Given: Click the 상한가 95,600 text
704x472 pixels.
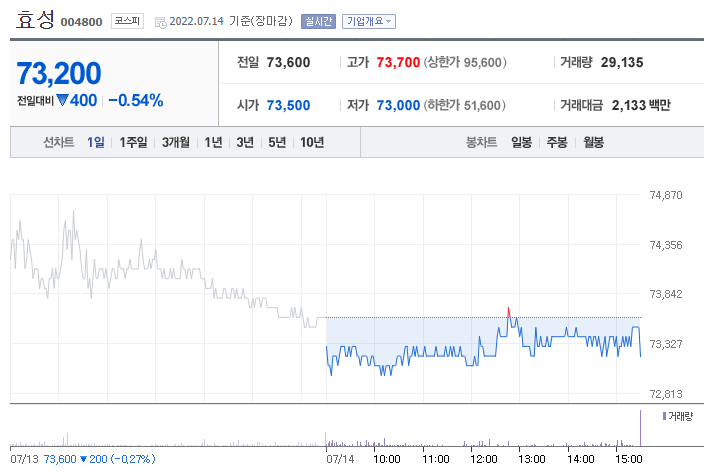Looking at the screenshot, I should (465, 62).
